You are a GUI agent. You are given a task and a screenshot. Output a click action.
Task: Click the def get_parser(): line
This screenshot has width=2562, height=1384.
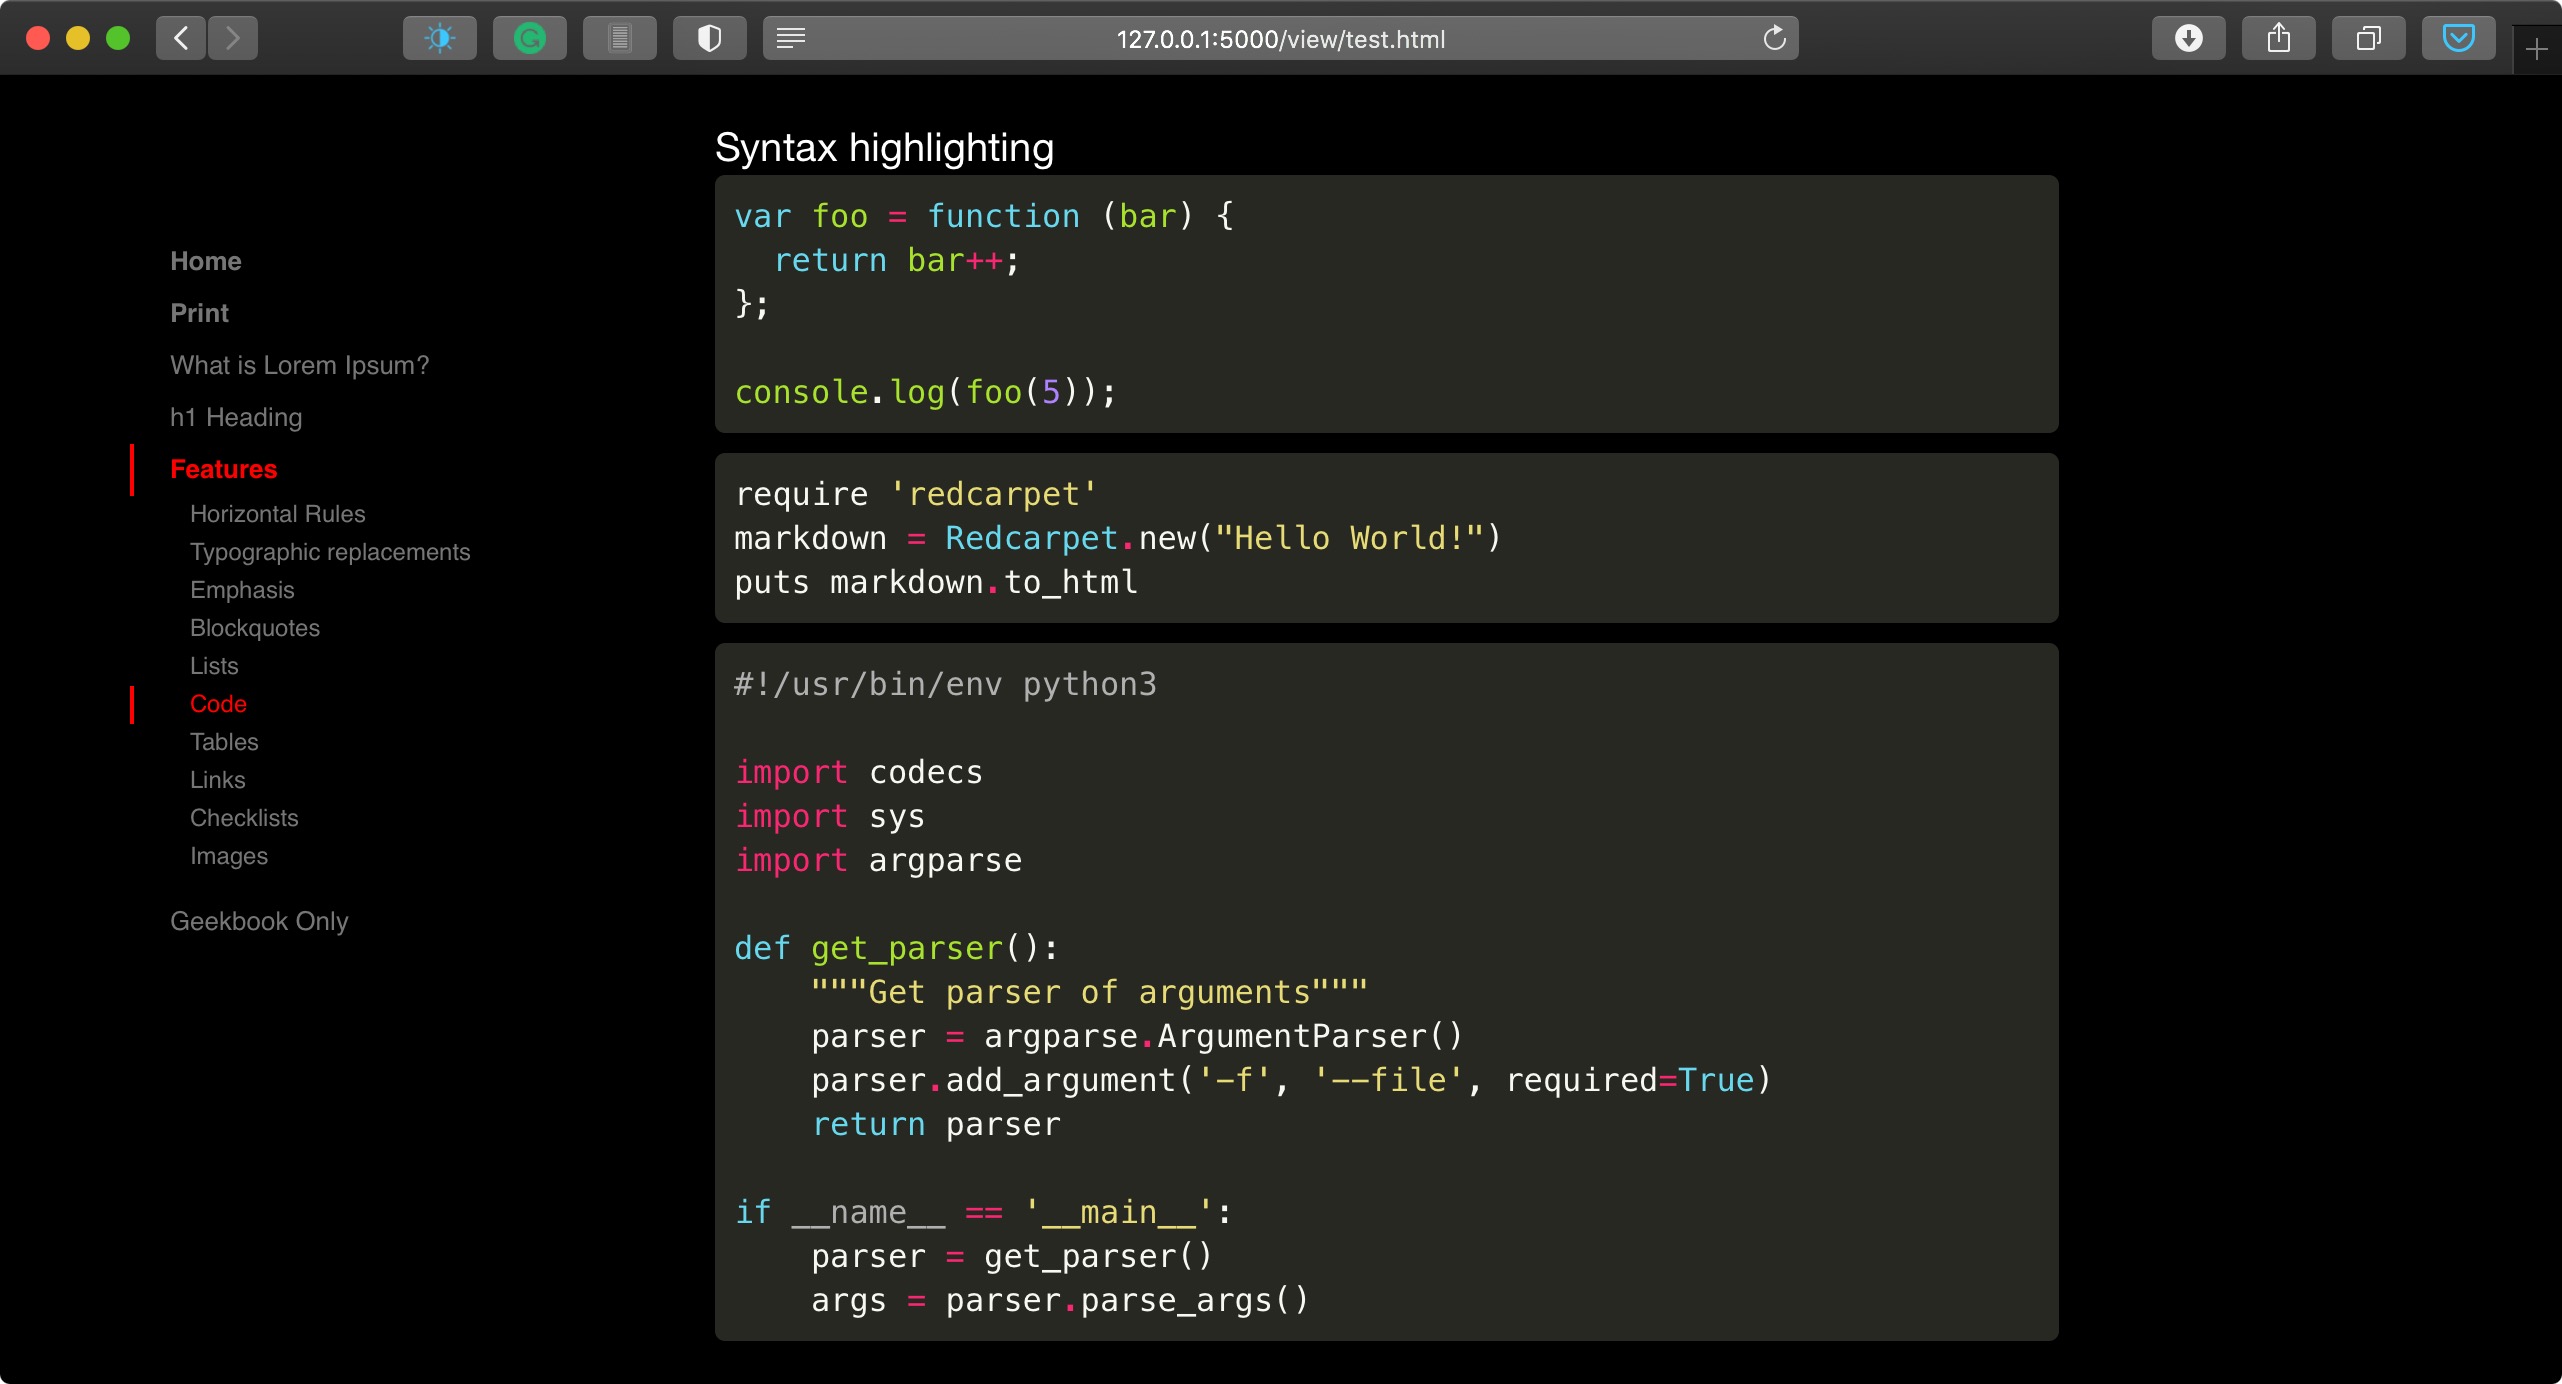896,948
